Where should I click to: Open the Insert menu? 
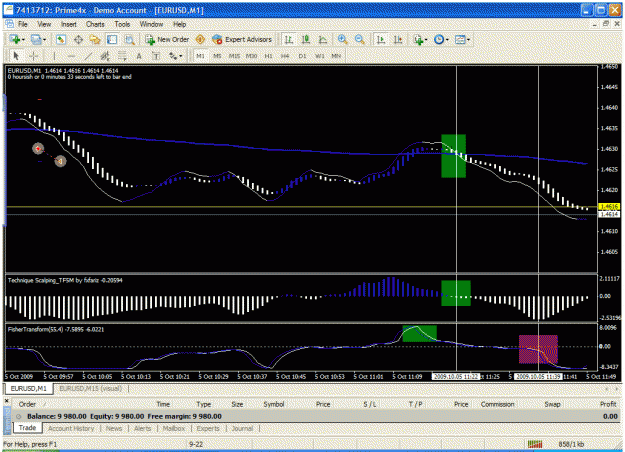pyautogui.click(x=69, y=24)
